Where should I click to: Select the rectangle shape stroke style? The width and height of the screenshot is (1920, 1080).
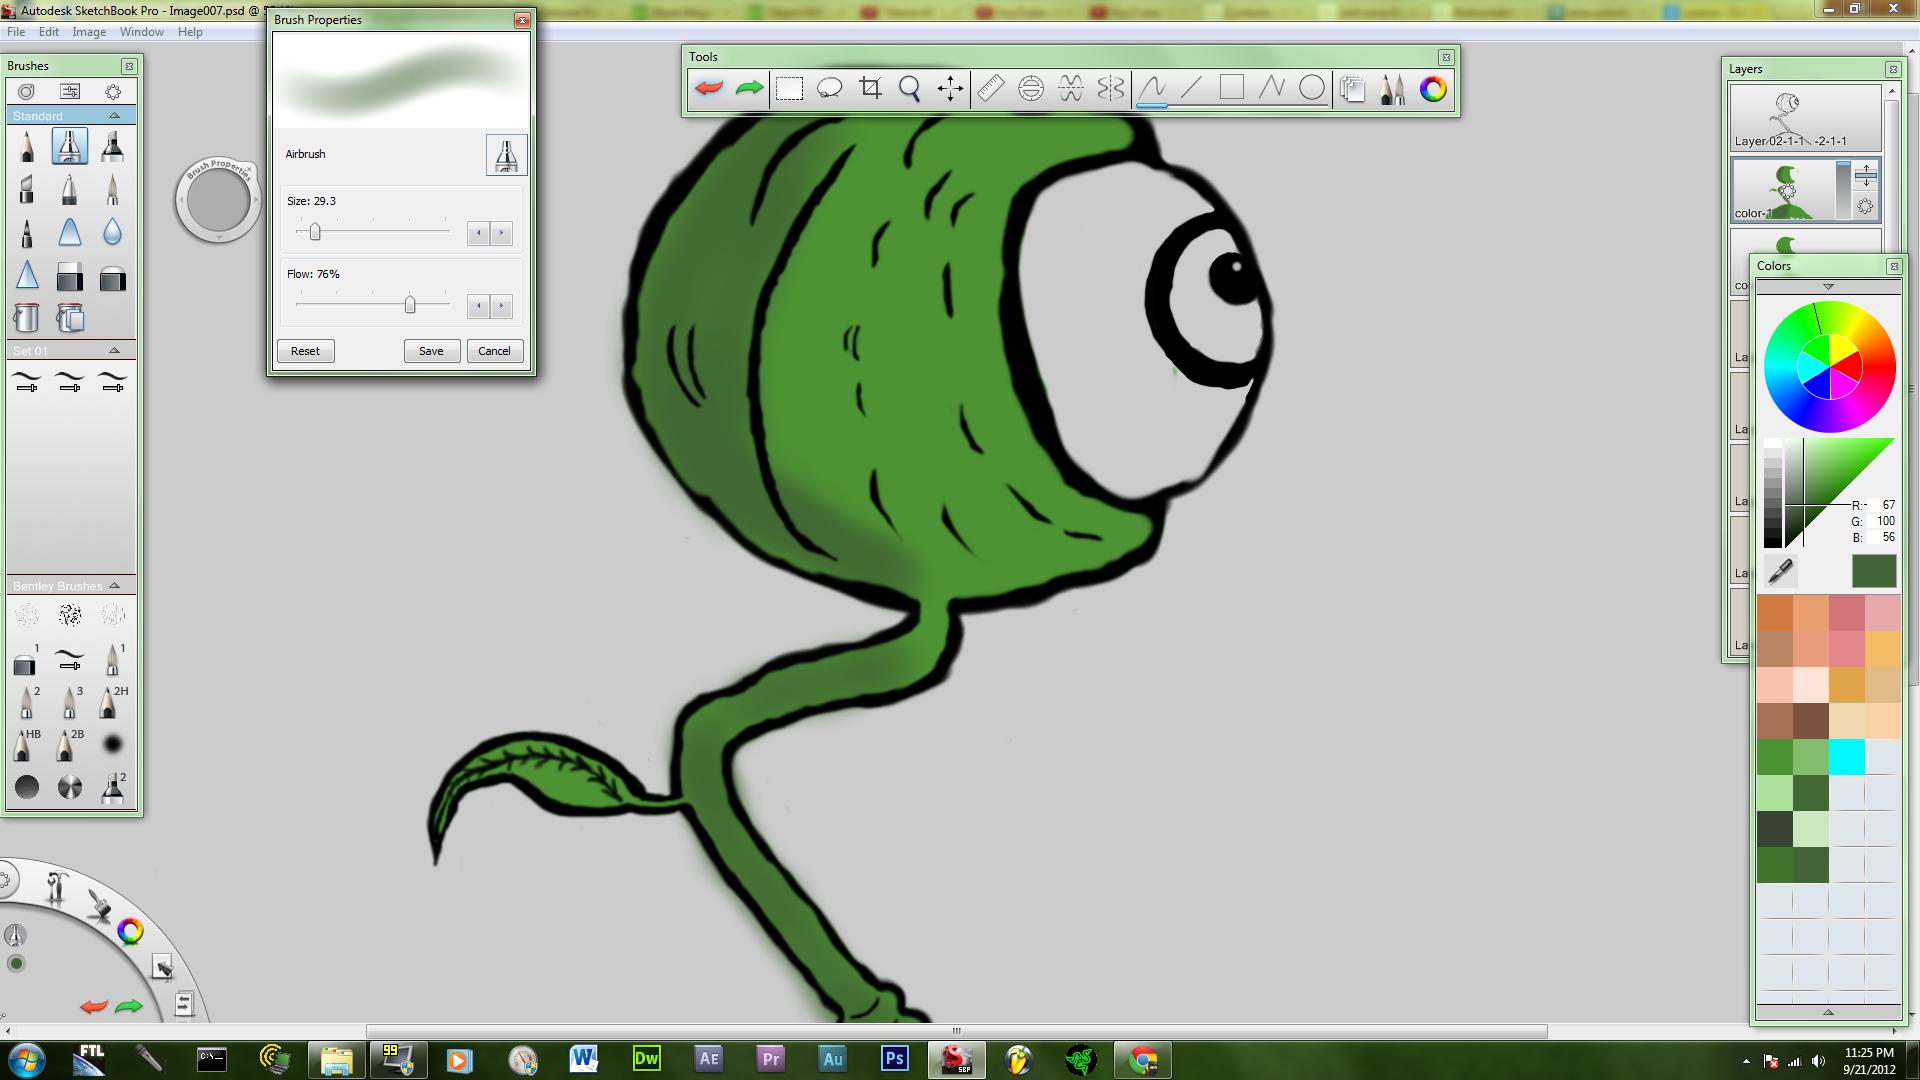[1231, 89]
